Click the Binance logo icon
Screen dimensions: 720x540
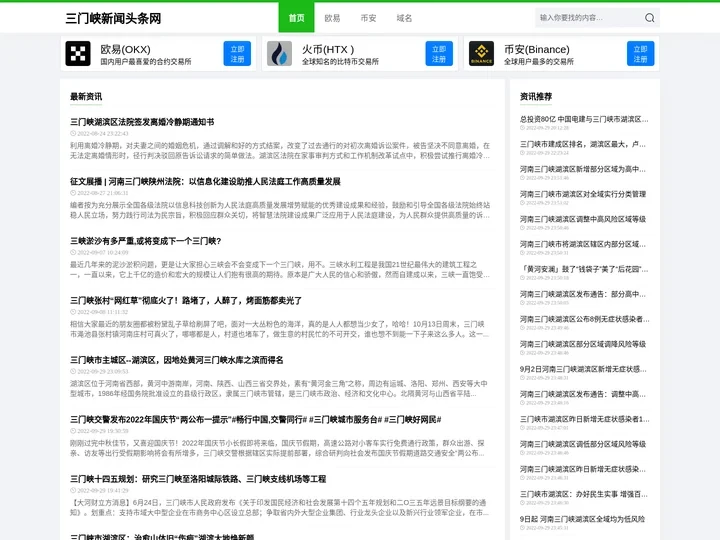(x=481, y=54)
